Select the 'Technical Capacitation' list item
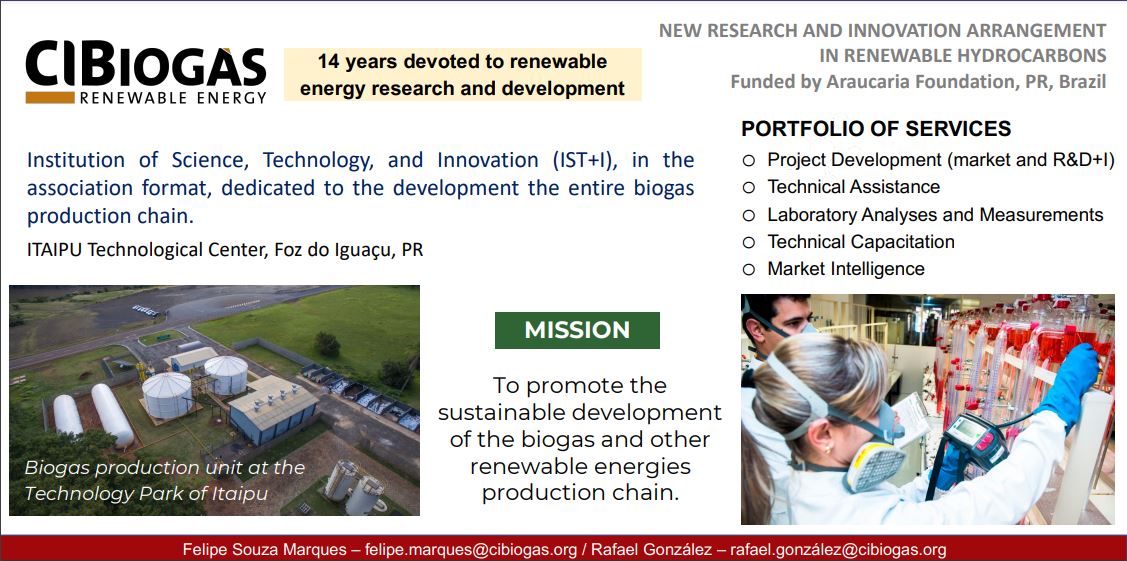The width and height of the screenshot is (1127, 561). (860, 241)
